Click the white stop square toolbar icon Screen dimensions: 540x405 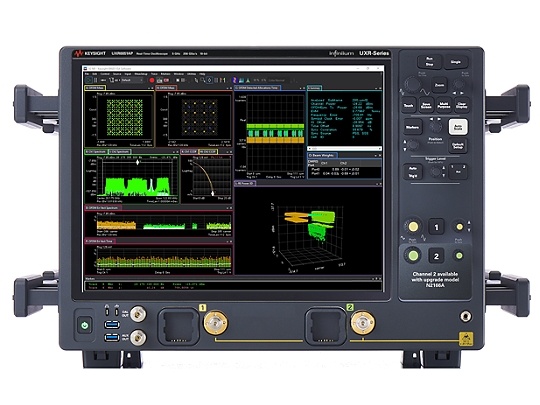click(178, 80)
